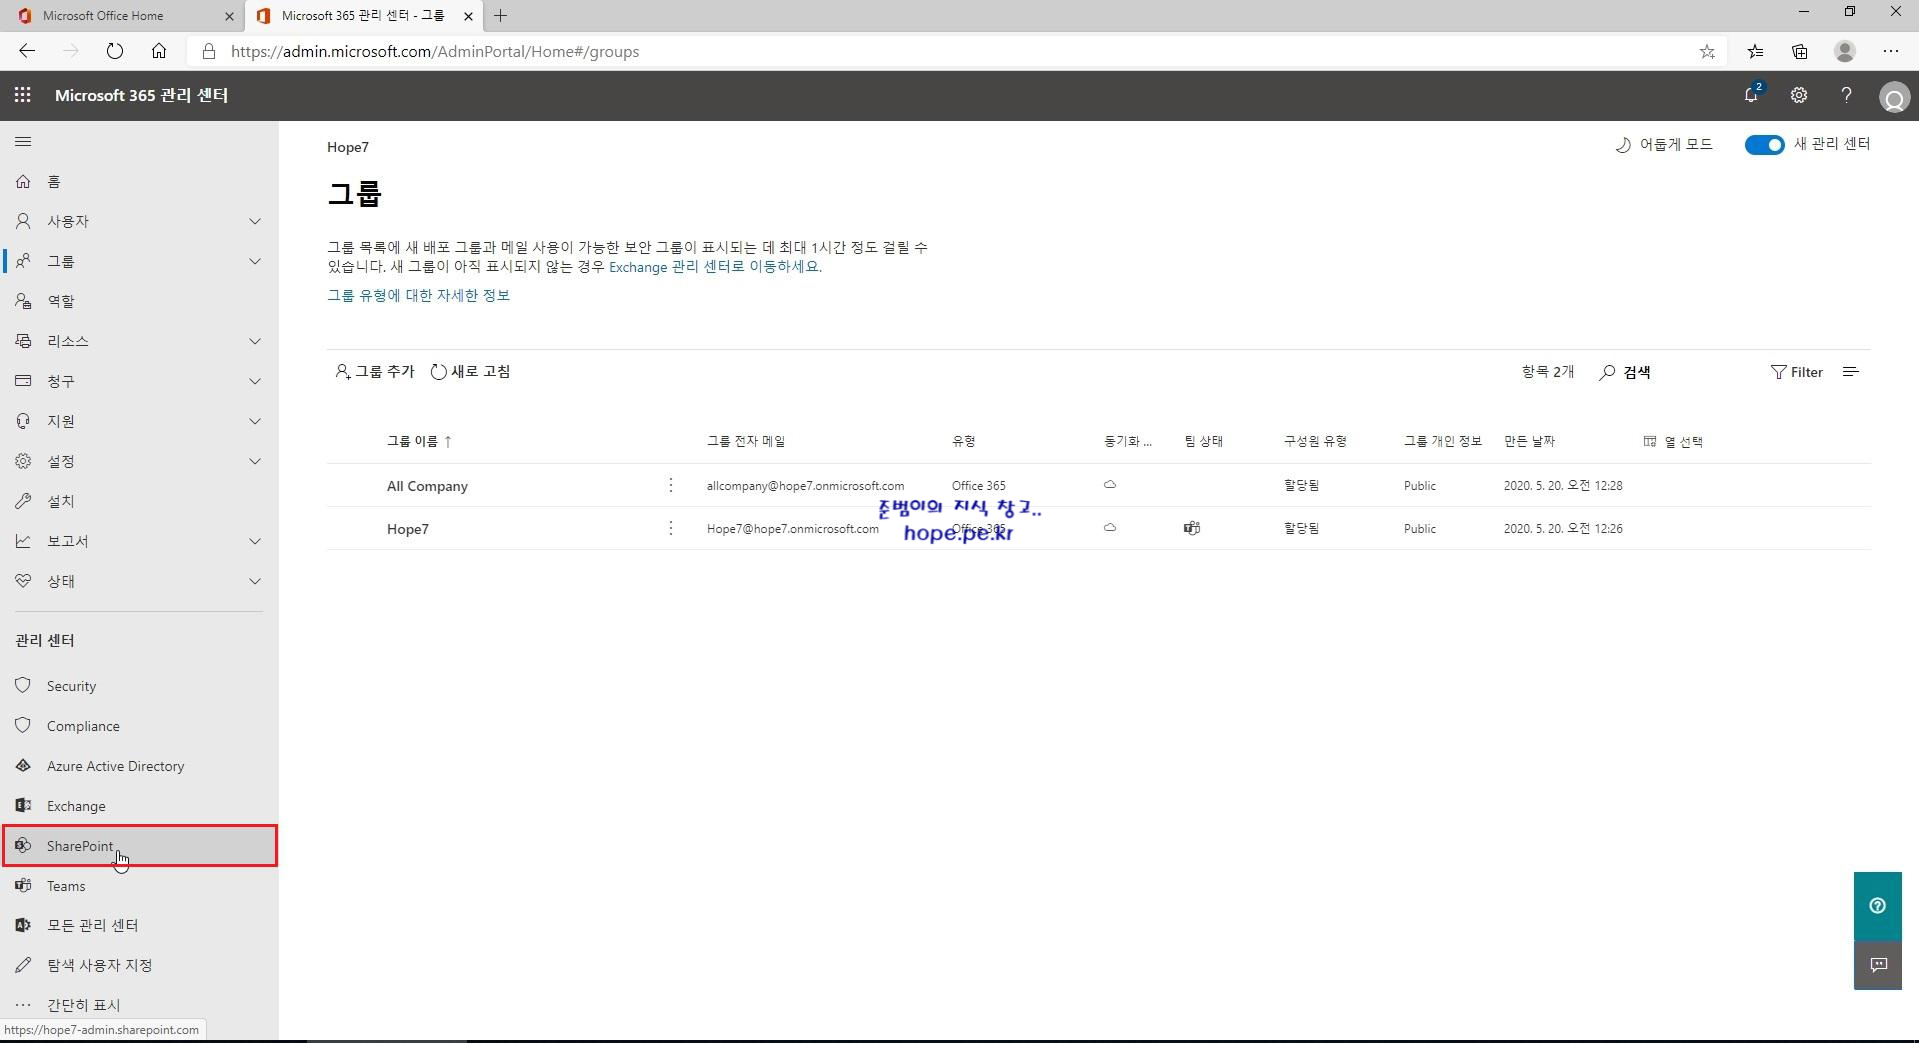Expand the Reports chevron

pos(255,541)
